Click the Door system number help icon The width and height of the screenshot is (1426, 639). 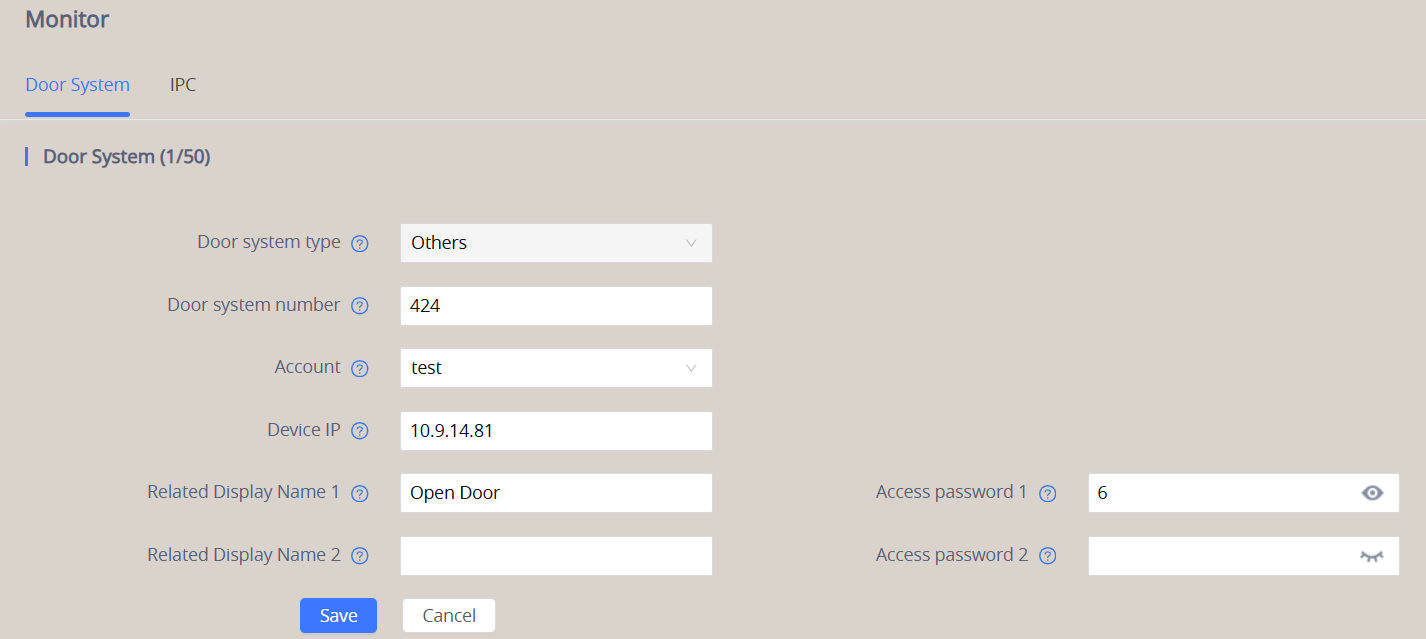tap(359, 305)
